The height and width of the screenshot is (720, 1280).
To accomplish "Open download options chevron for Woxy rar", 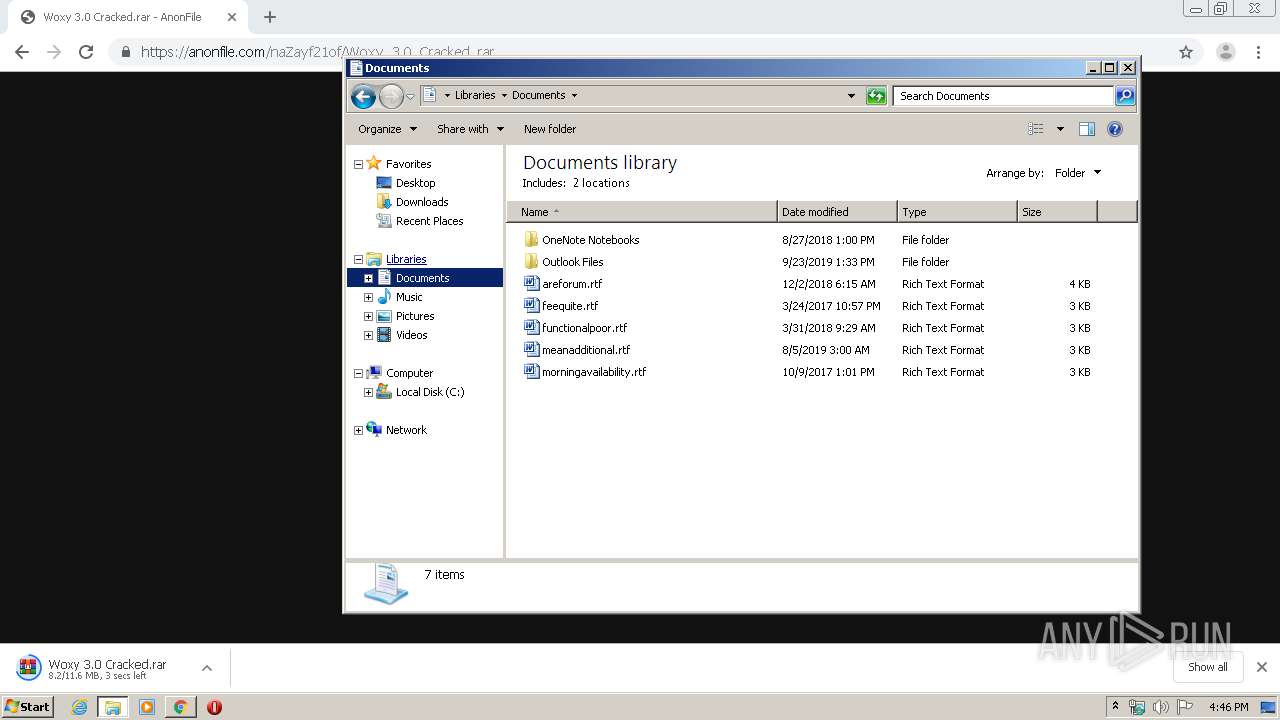I will (x=207, y=668).
